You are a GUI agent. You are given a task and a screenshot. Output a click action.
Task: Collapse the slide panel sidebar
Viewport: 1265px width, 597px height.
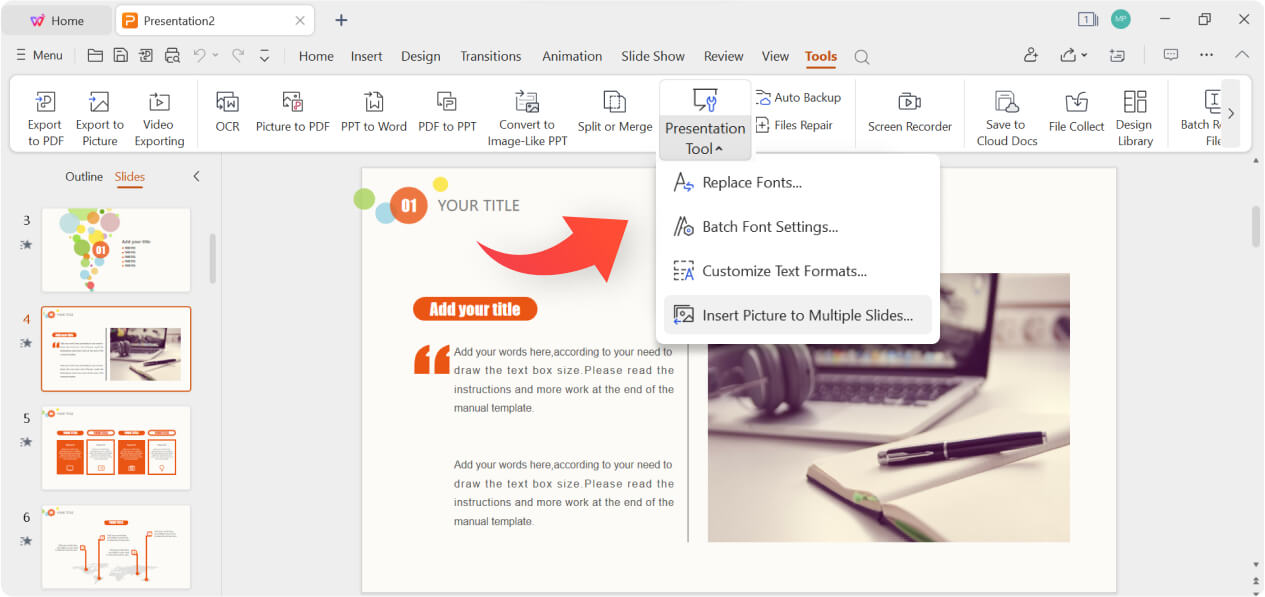(196, 175)
